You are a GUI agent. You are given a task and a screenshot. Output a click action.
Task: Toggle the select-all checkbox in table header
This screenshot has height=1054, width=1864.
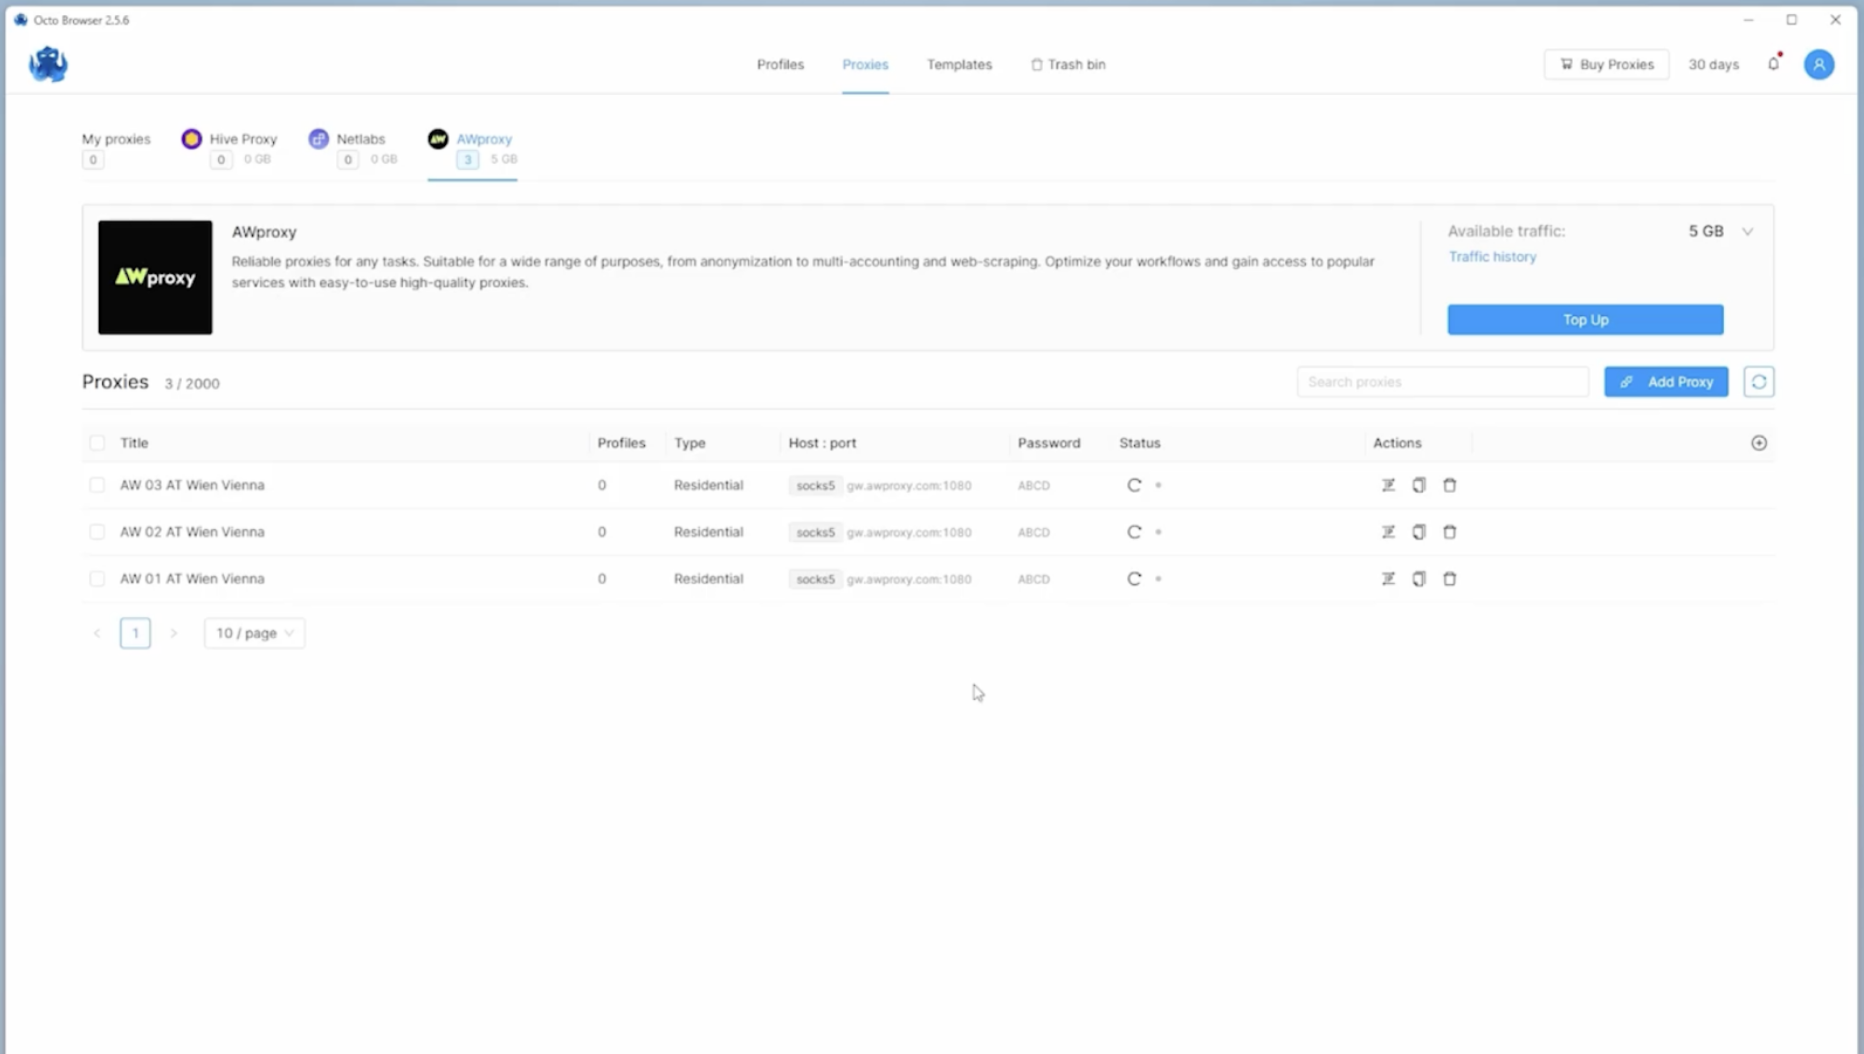(97, 443)
